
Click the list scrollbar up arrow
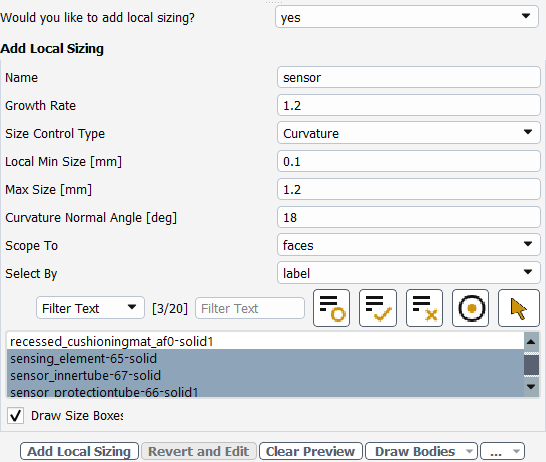point(531,342)
